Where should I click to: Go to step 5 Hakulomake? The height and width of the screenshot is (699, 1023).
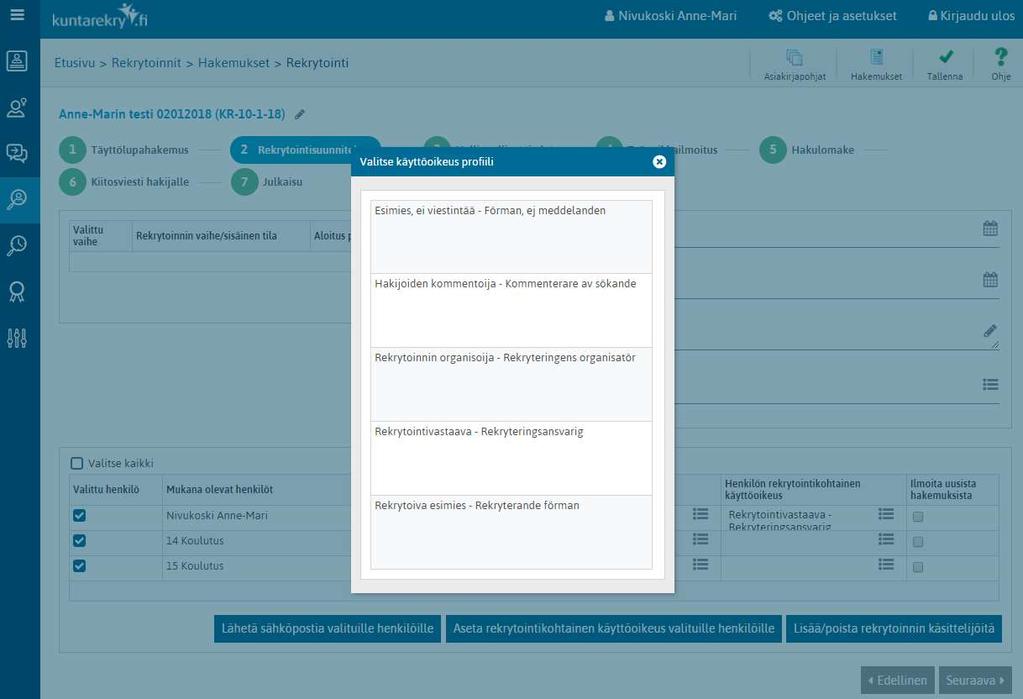(807, 150)
